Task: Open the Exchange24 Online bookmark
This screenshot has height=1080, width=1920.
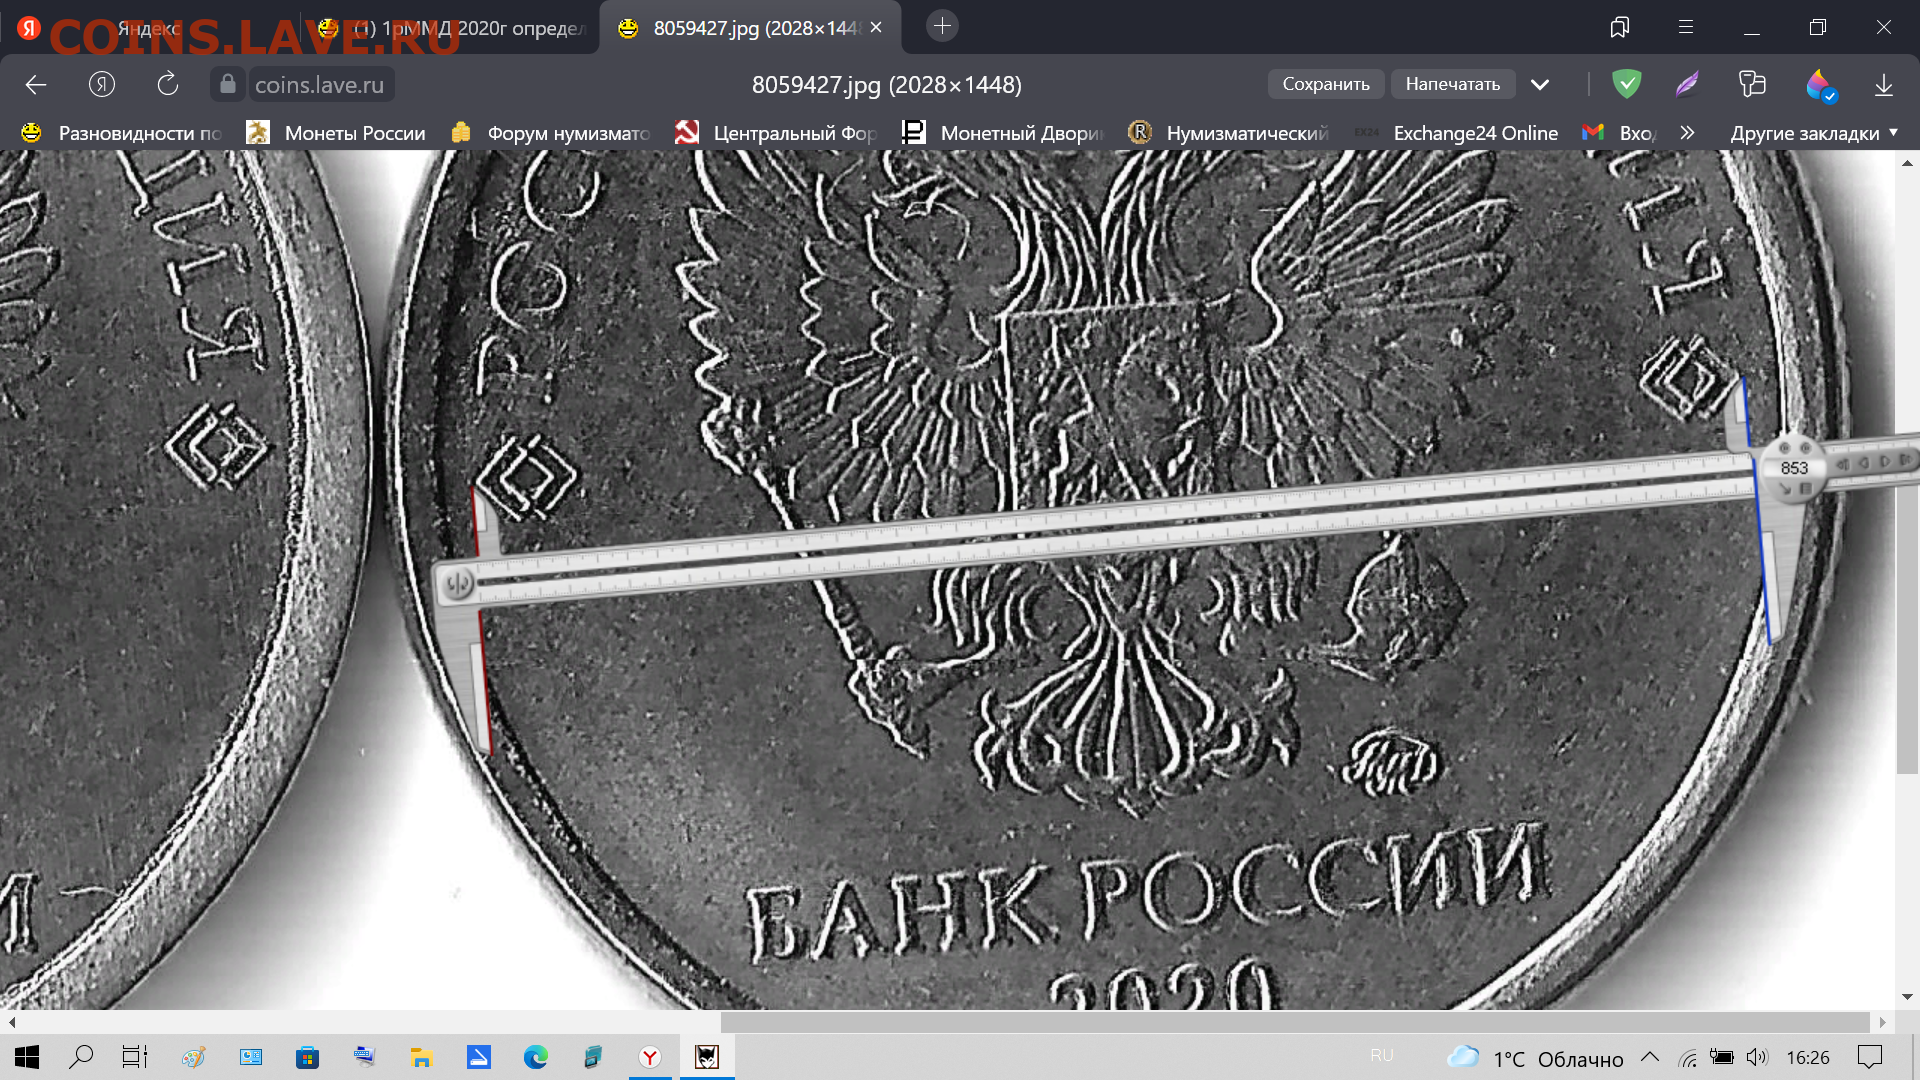Action: coord(1456,133)
